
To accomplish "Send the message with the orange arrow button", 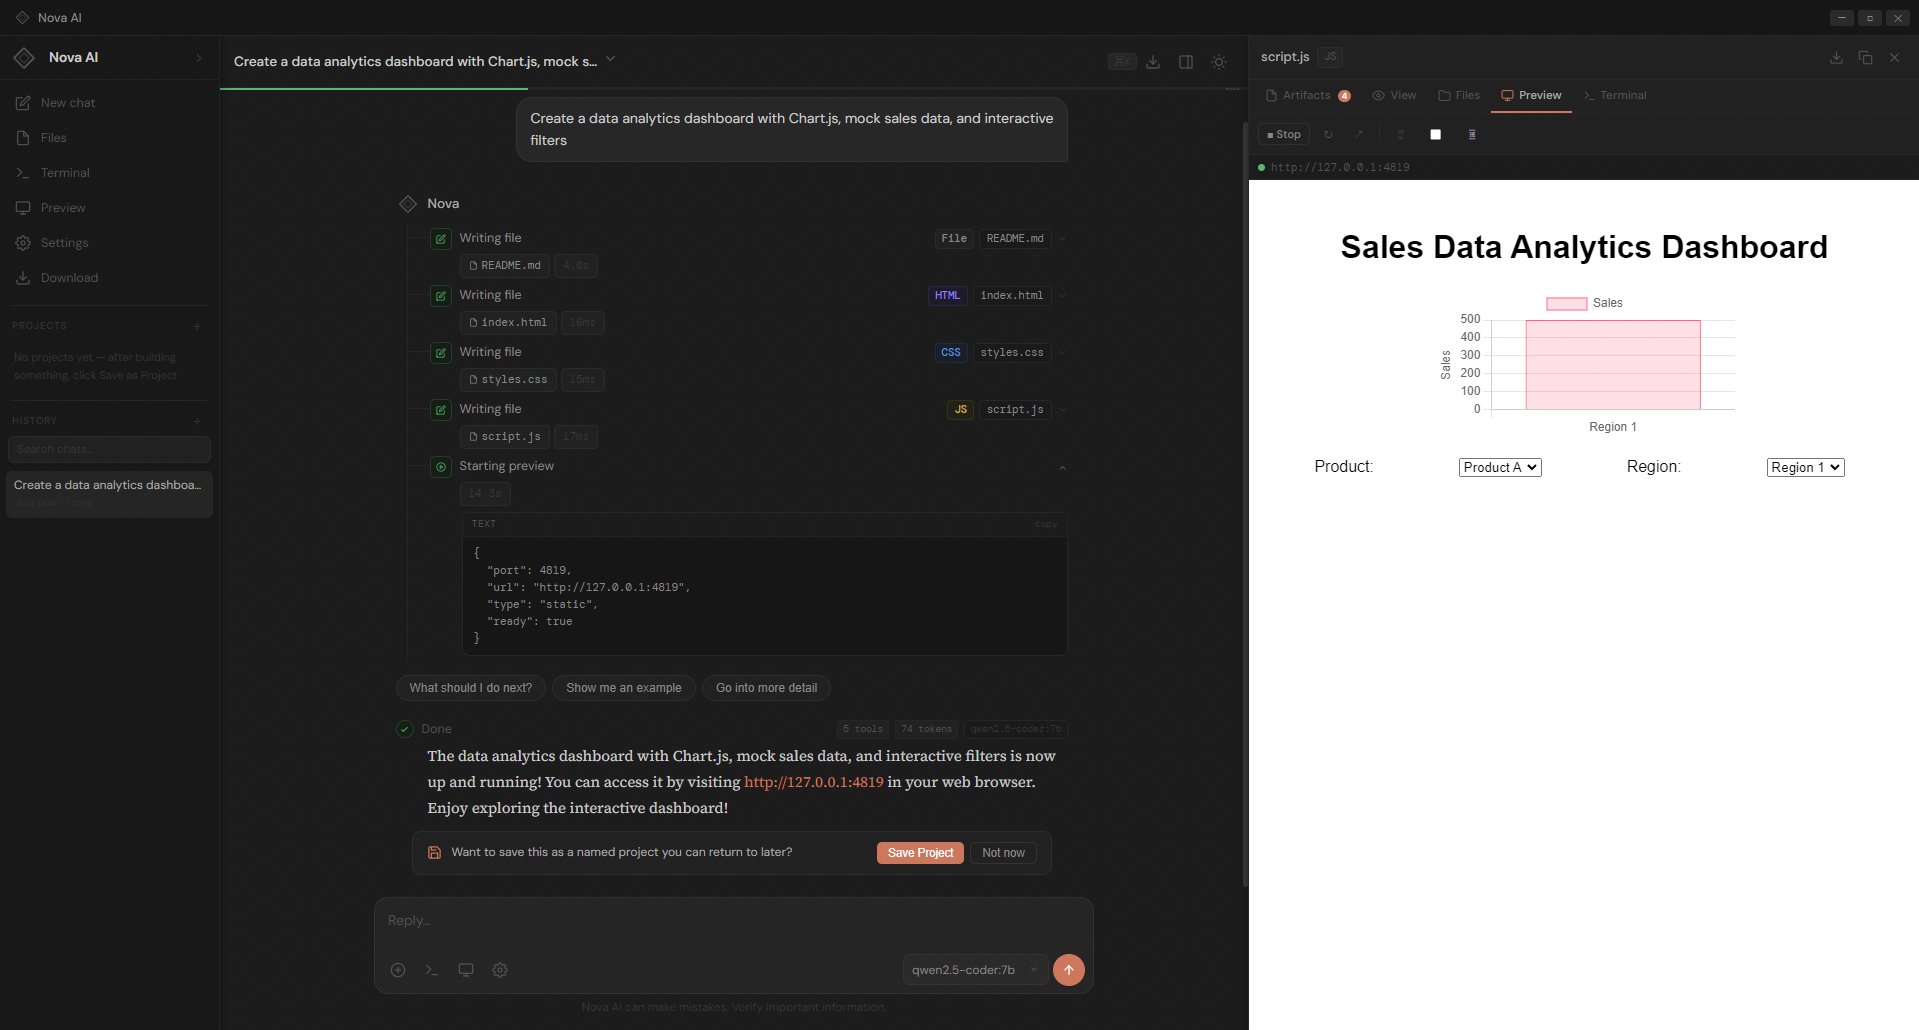I will point(1068,969).
